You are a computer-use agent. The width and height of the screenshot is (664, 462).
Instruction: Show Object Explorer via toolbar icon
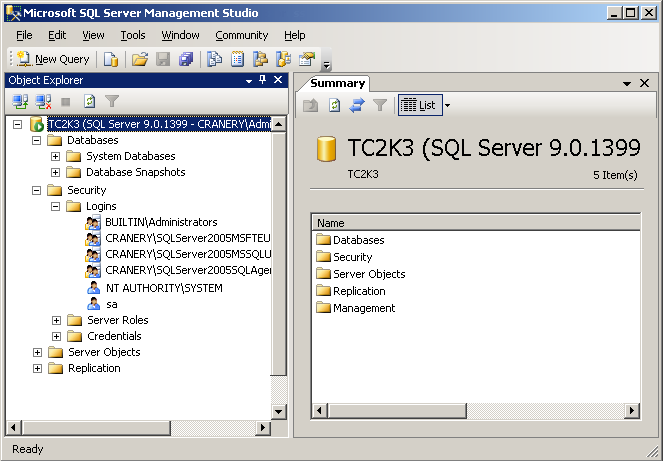[x=260, y=59]
